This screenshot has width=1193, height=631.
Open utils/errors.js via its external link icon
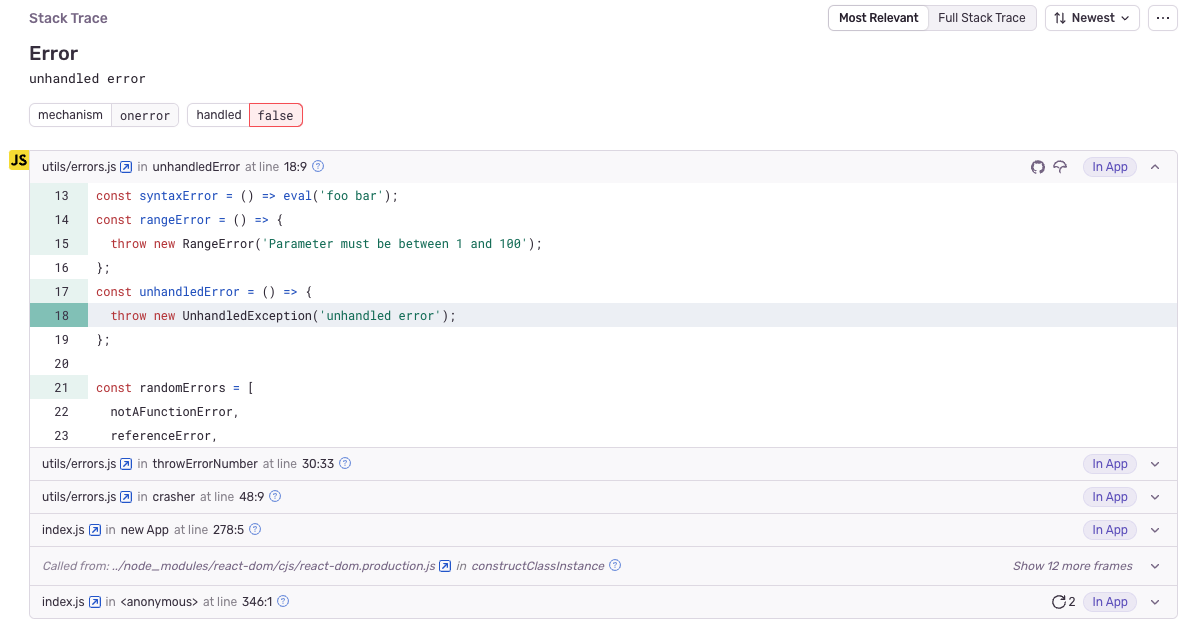[x=126, y=167]
